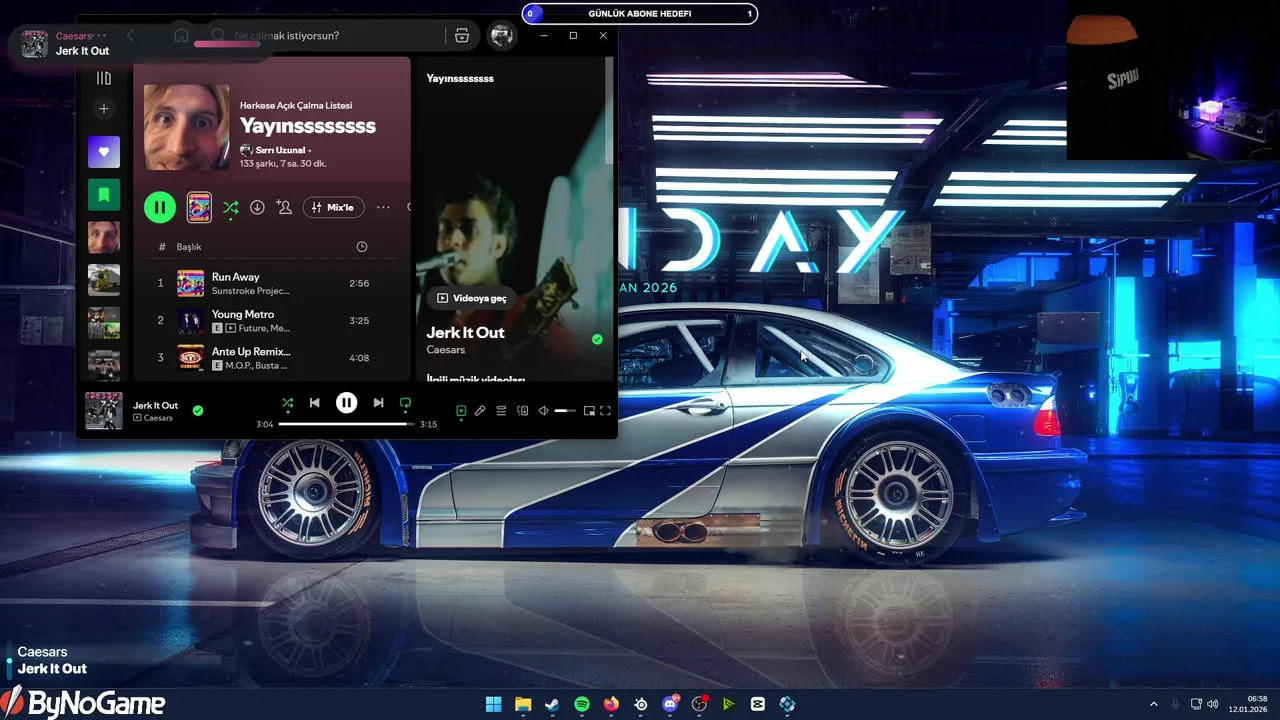Open Spotify profile avatar menu

pyautogui.click(x=501, y=35)
